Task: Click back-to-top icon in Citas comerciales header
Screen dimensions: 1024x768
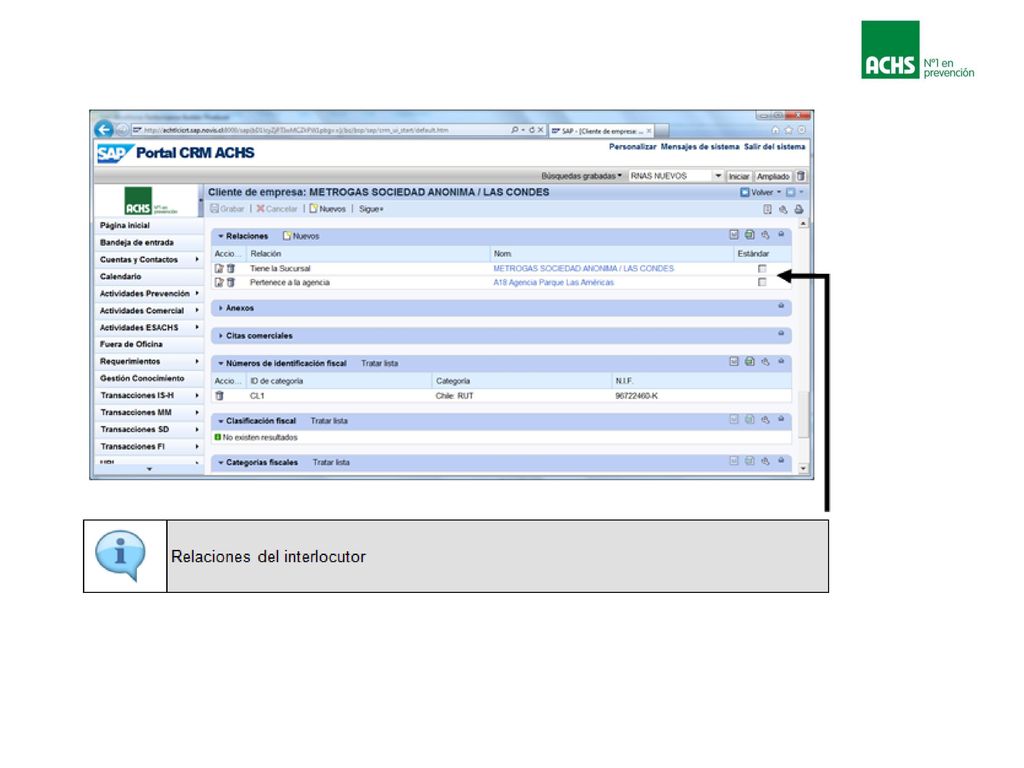Action: click(x=781, y=334)
